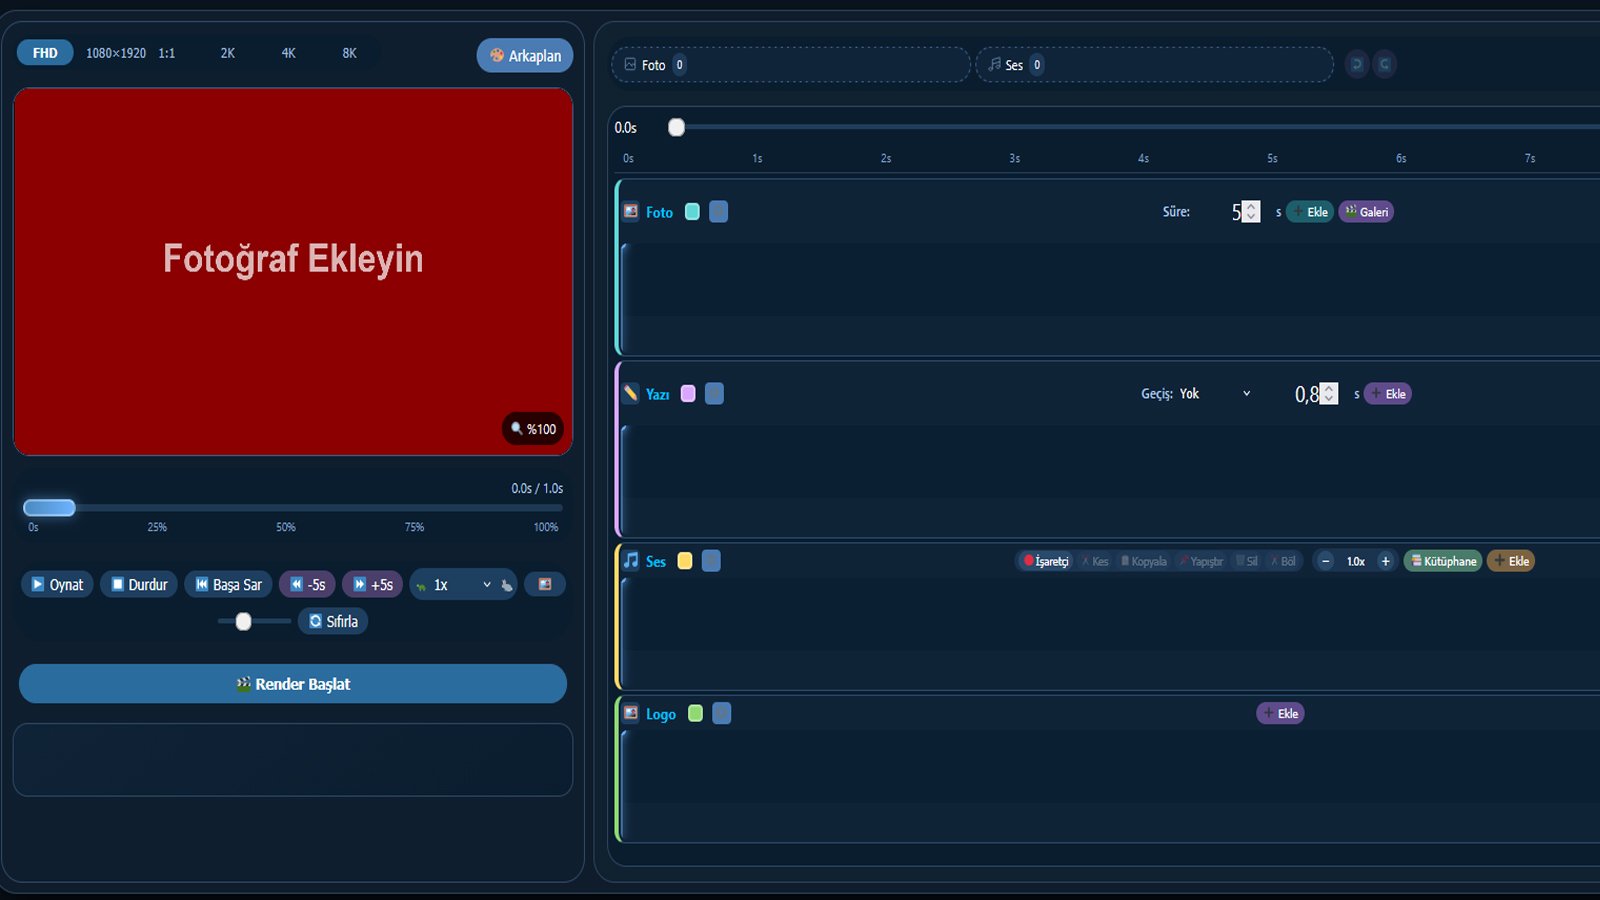The image size is (1600, 900).
Task: Toggle the blue square on Yazı track
Action: 714,394
